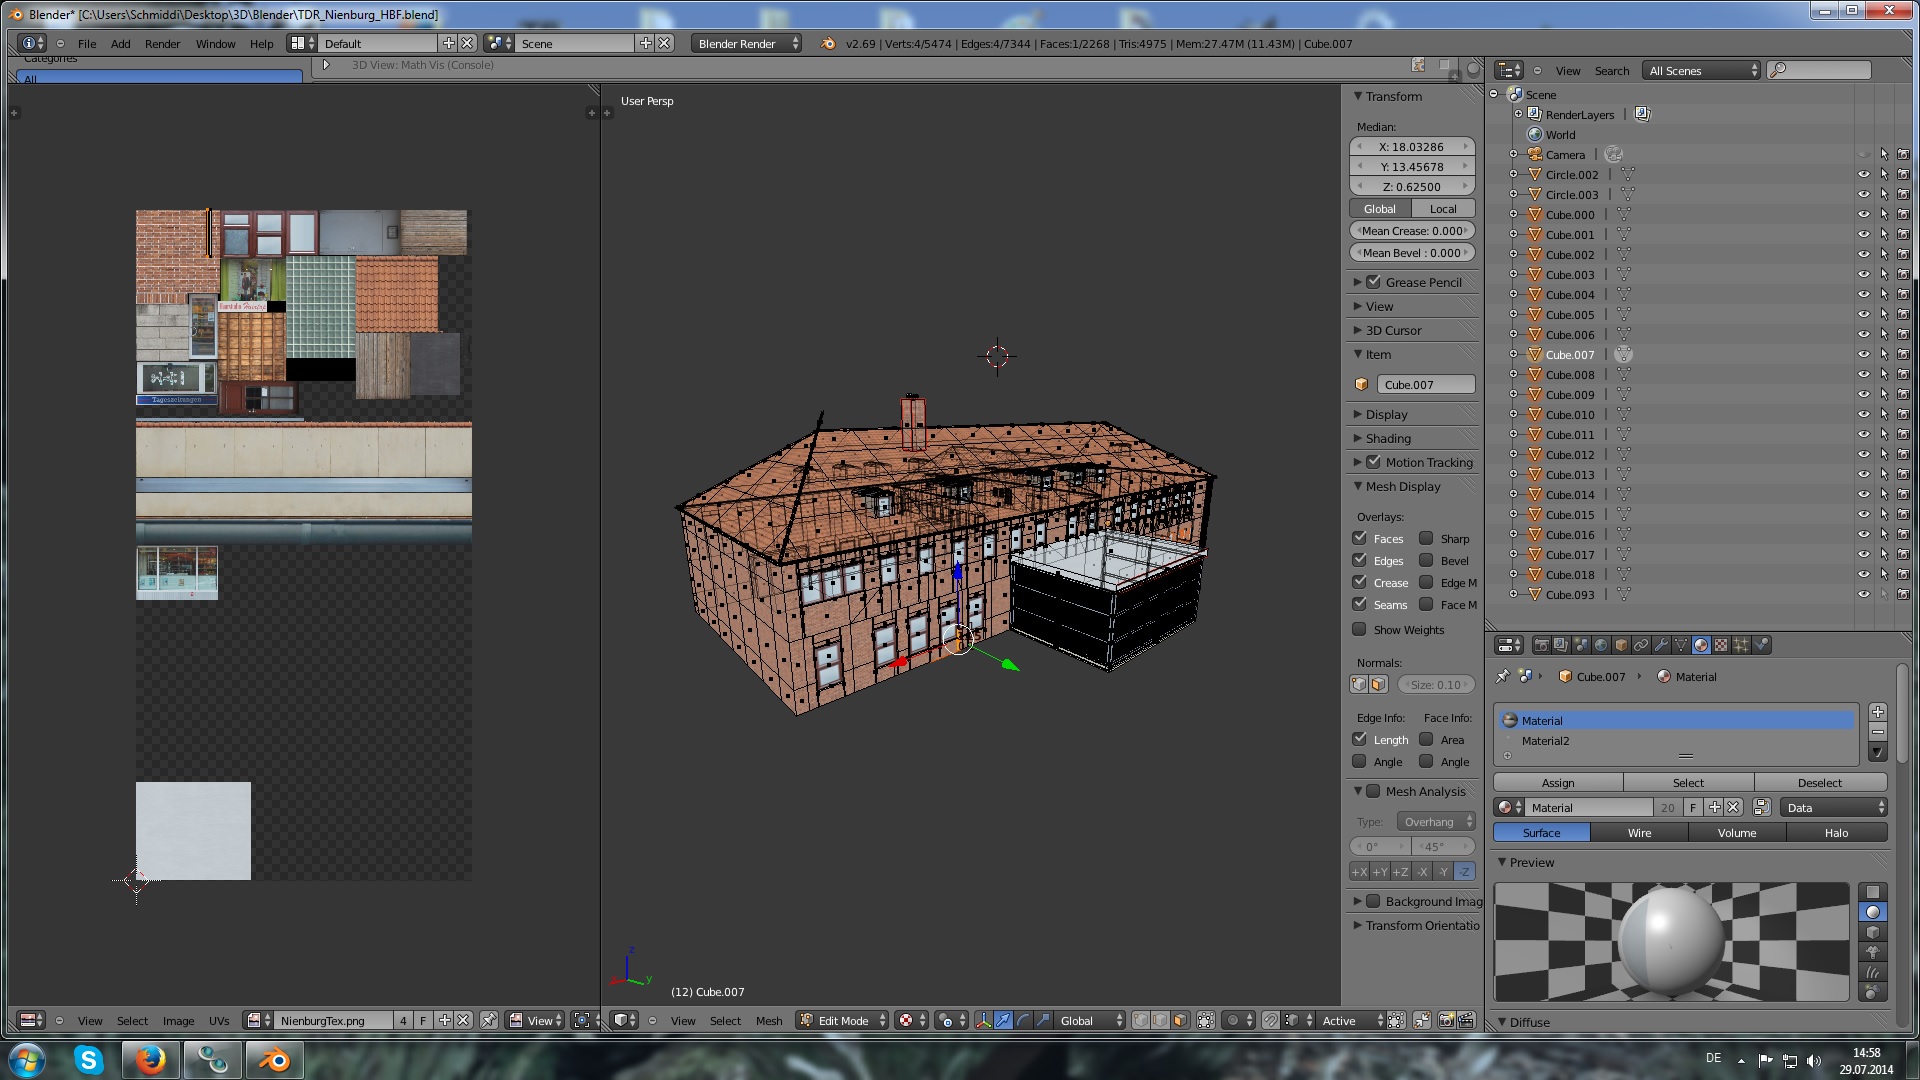Open the Blender Render engine dropdown
Image resolution: width=1920 pixels, height=1080 pixels.
746,43
